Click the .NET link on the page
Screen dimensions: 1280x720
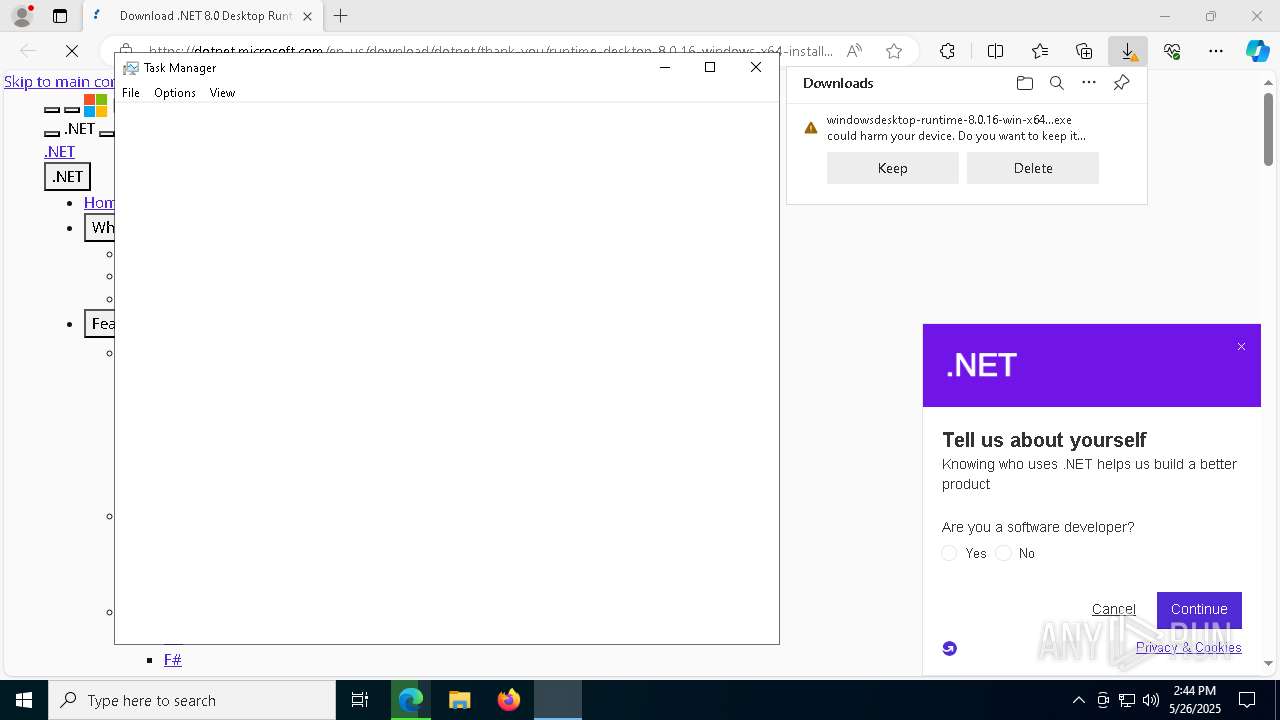59,152
